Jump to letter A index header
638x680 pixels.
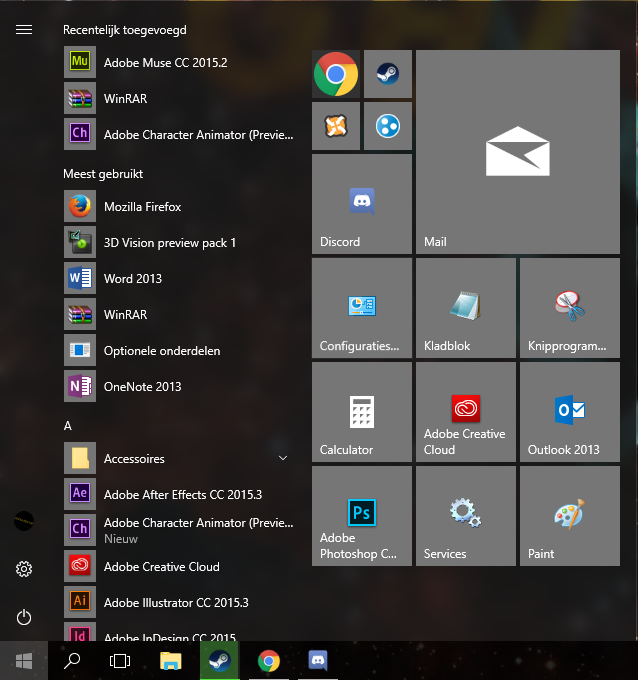coord(68,426)
